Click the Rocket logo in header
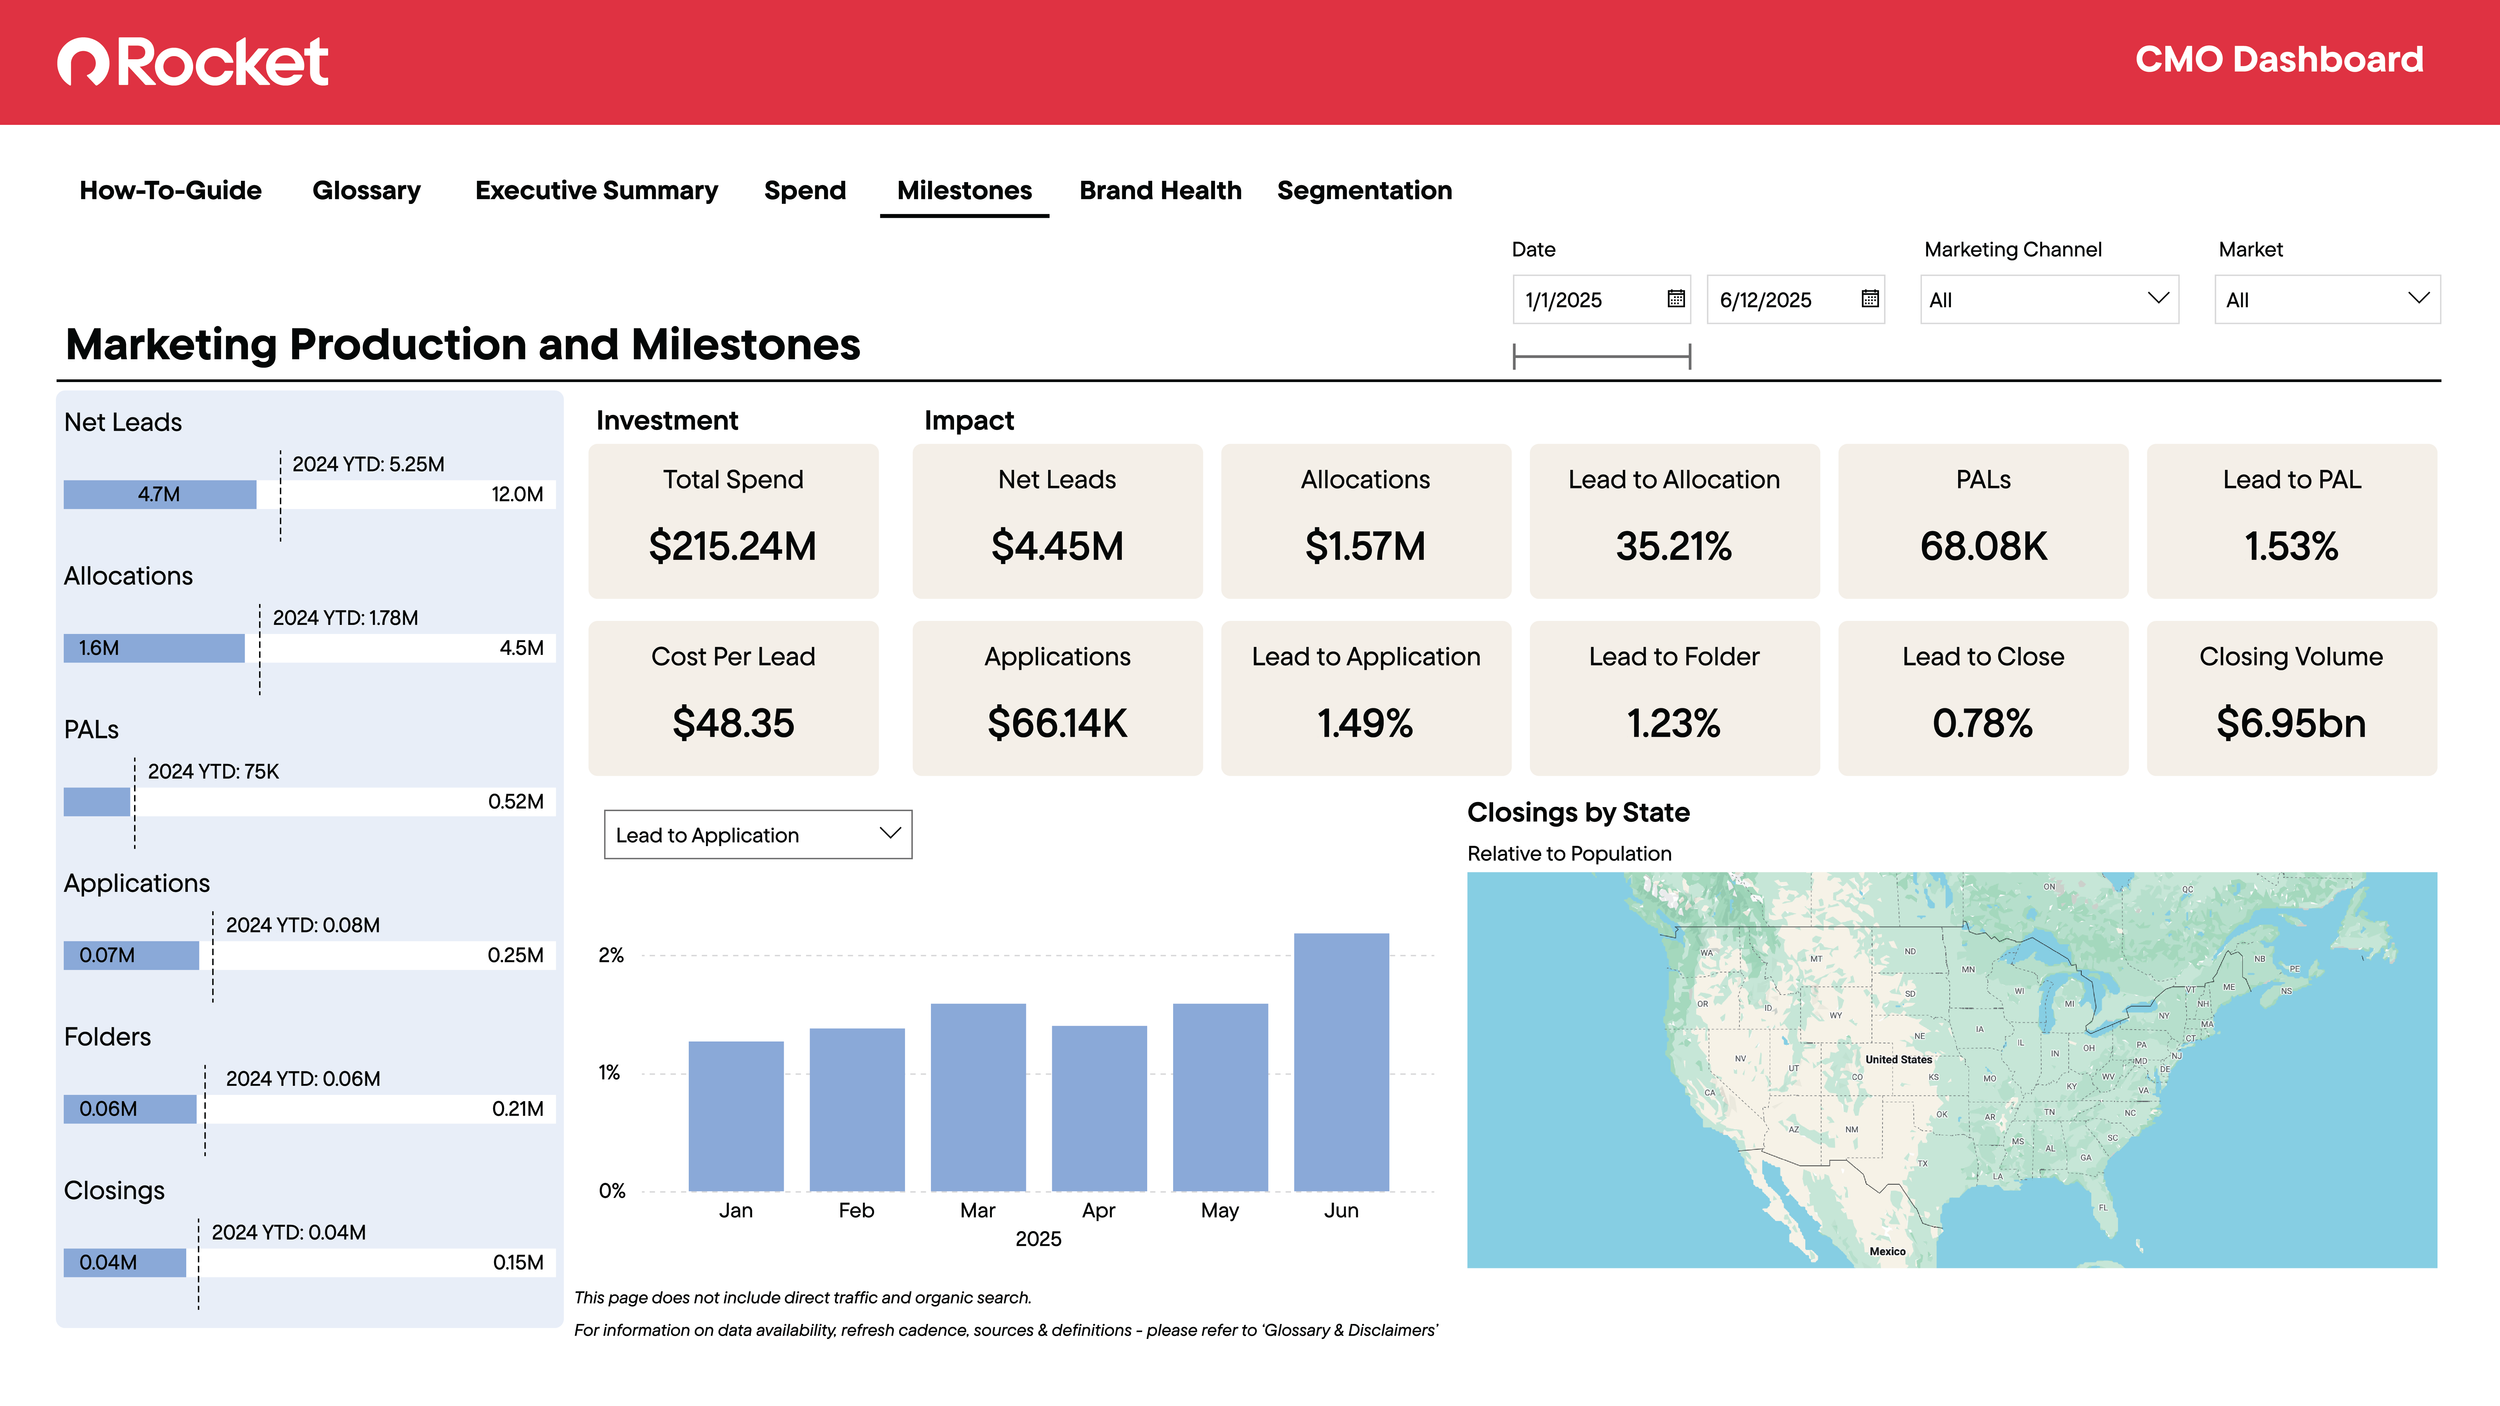Viewport: 2500px width, 1406px height. (192, 62)
